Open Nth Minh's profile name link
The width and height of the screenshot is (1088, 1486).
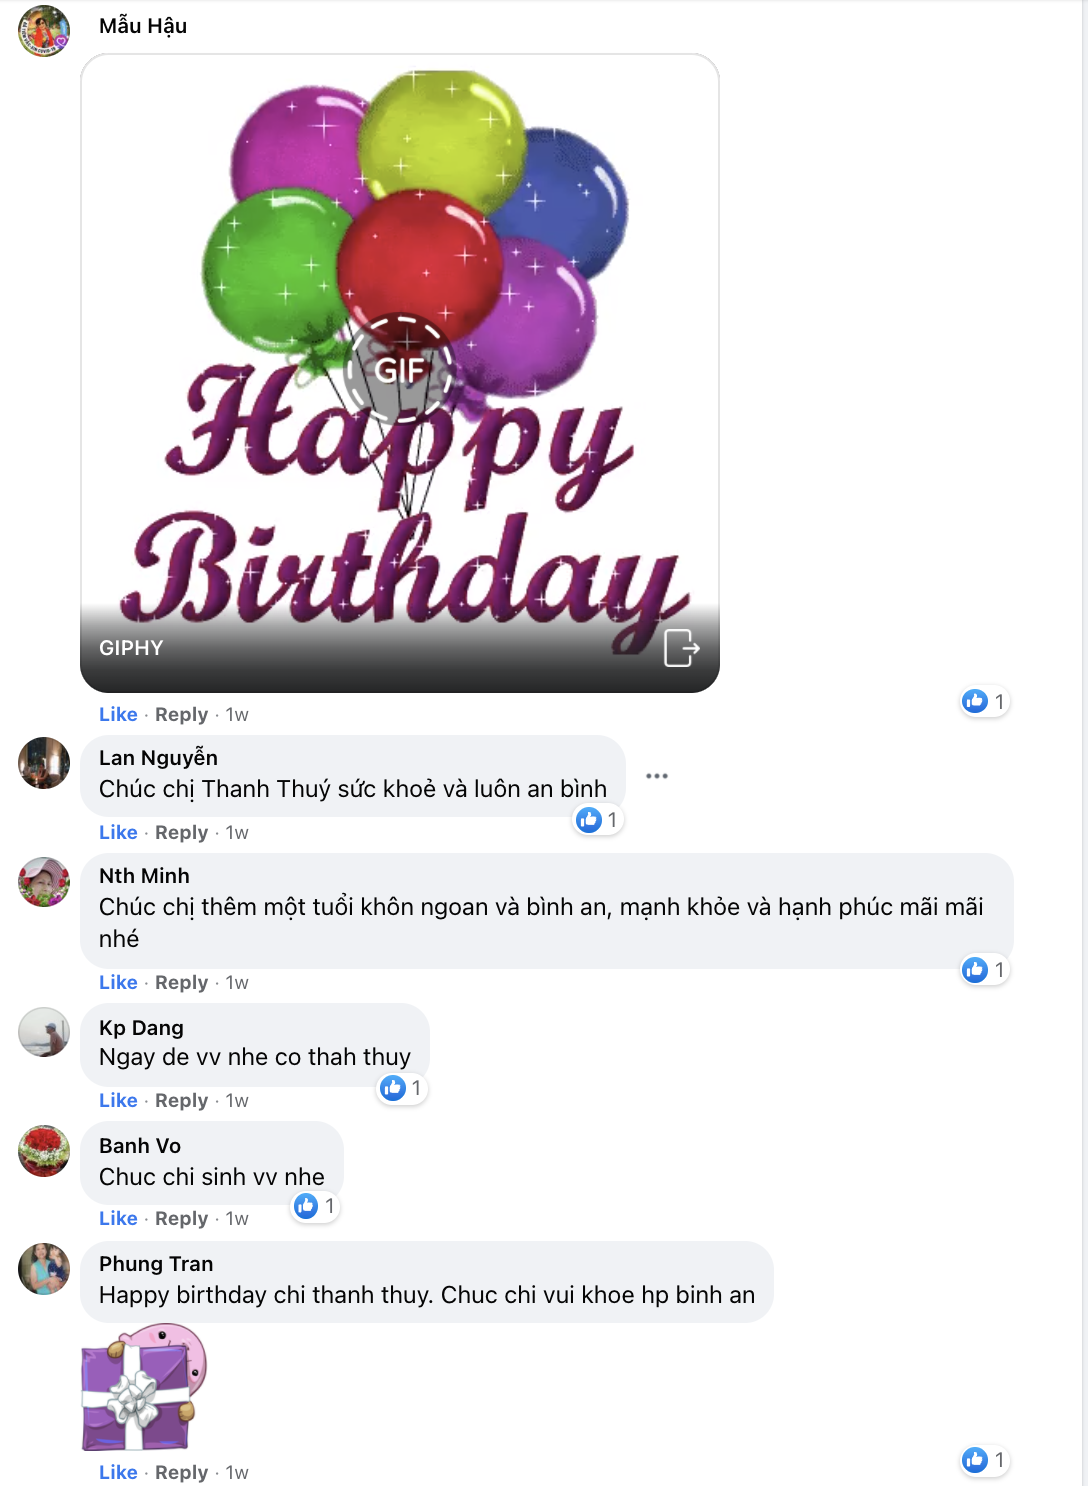[x=144, y=876]
